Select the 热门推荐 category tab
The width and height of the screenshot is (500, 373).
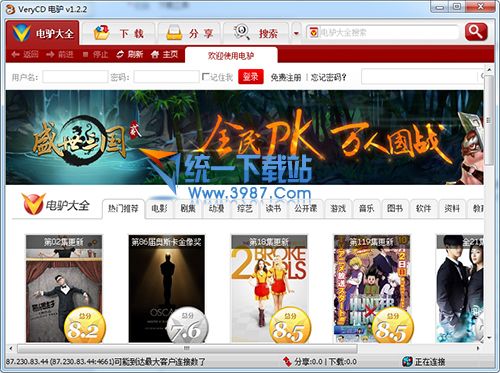point(123,209)
